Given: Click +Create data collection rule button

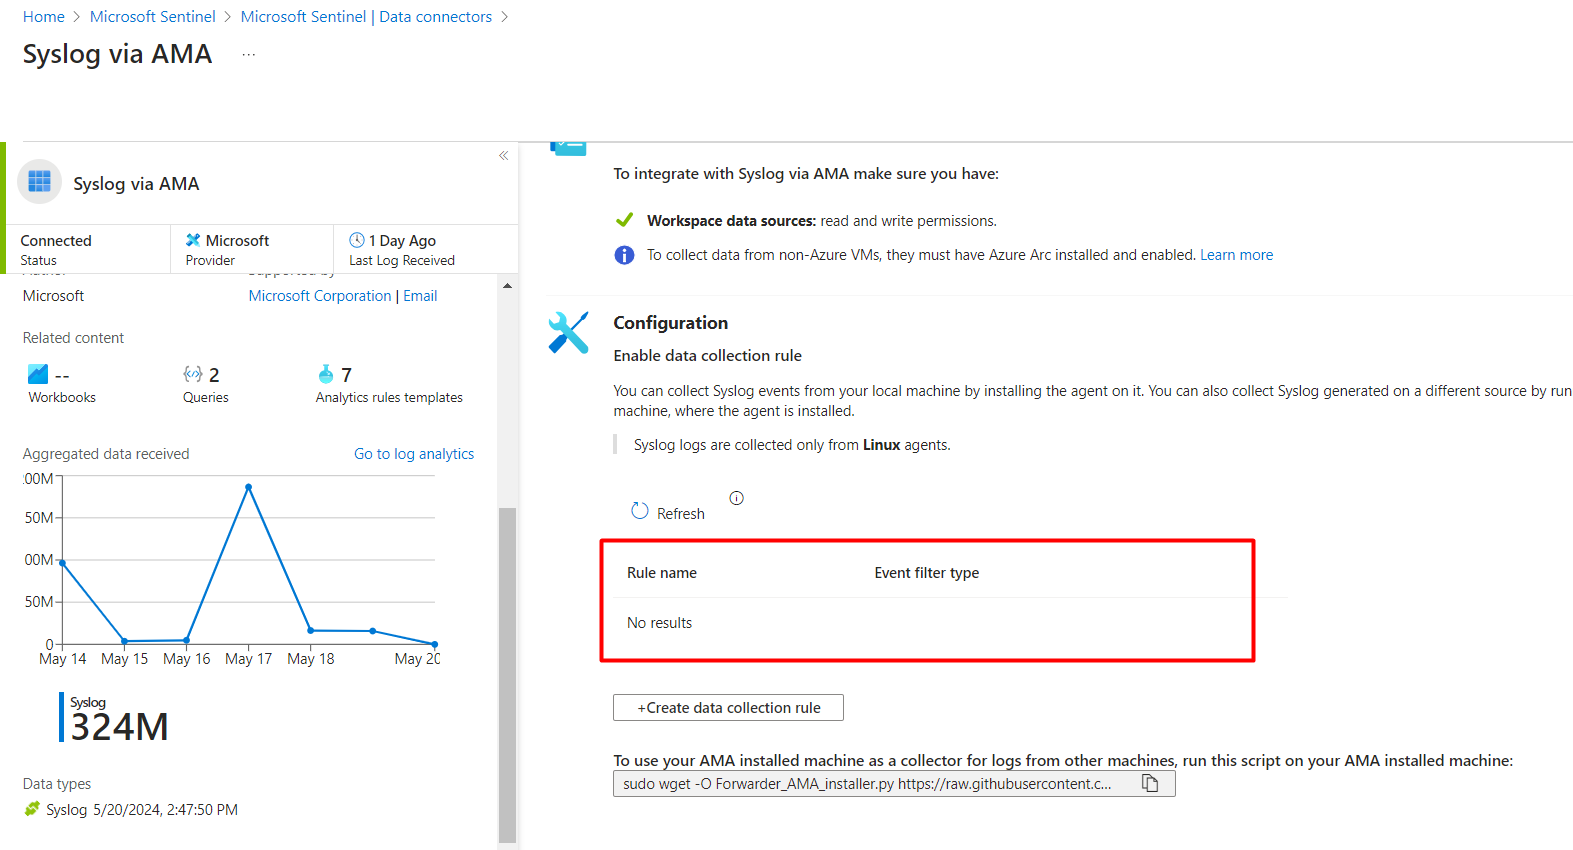Looking at the screenshot, I should 728,707.
